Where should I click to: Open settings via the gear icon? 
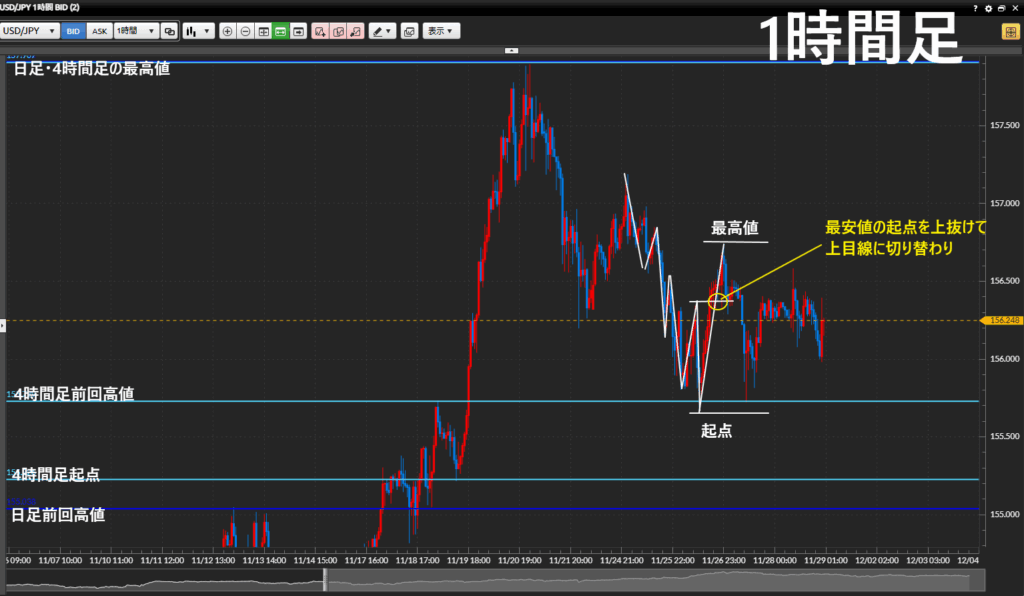tap(988, 7)
